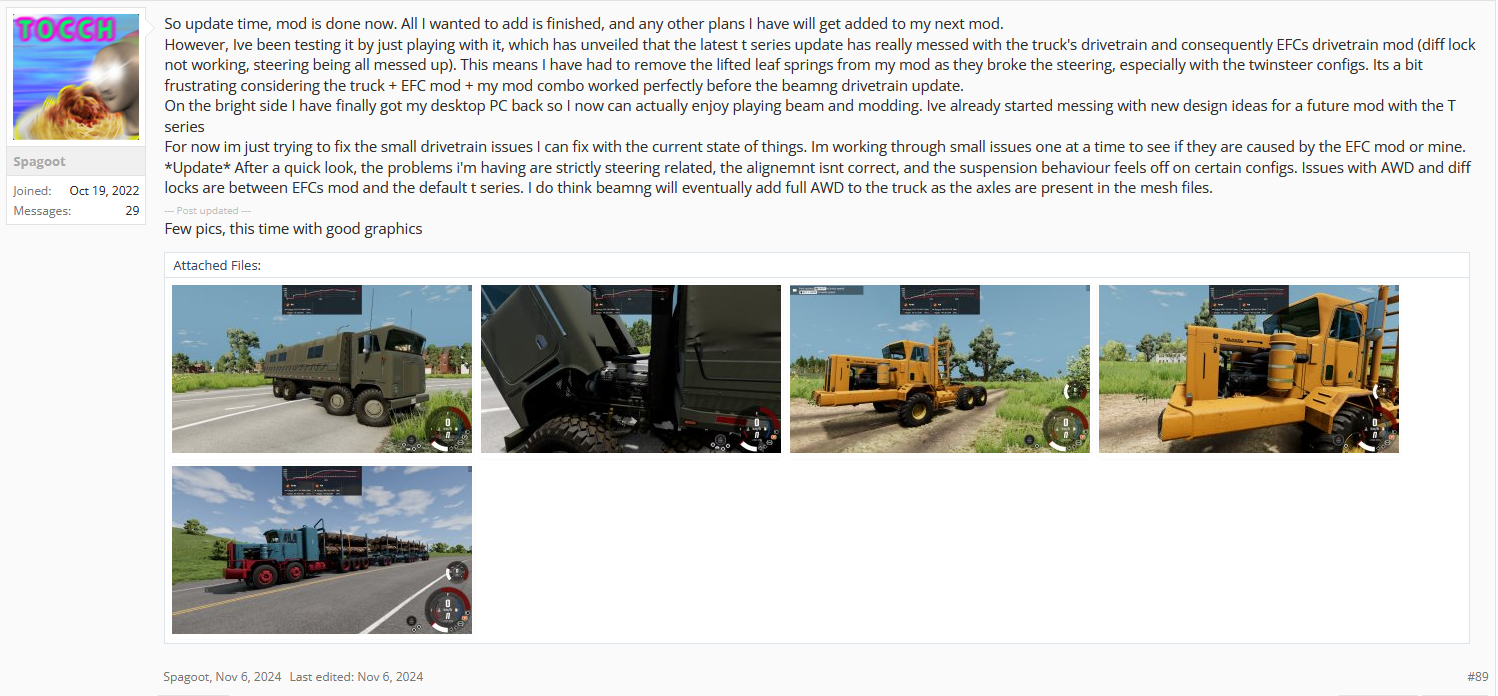
Task: Click the Attached Files header
Action: [217, 265]
